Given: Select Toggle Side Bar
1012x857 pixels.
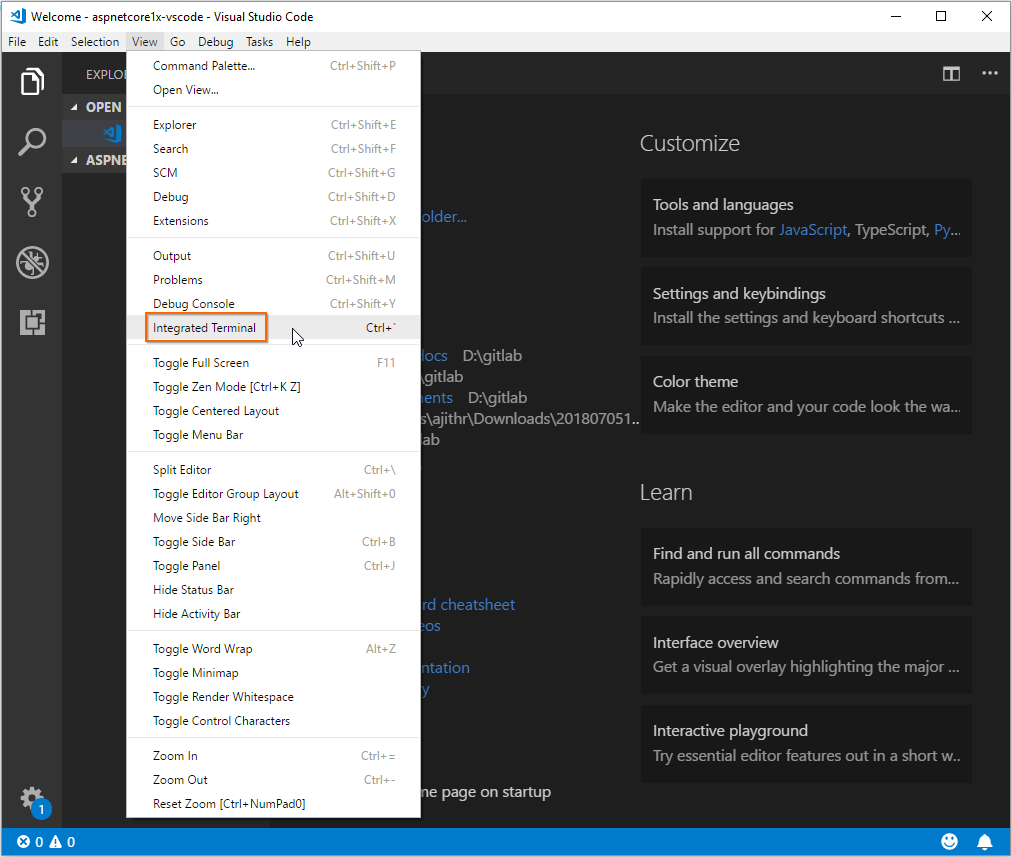Looking at the screenshot, I should (274, 541).
